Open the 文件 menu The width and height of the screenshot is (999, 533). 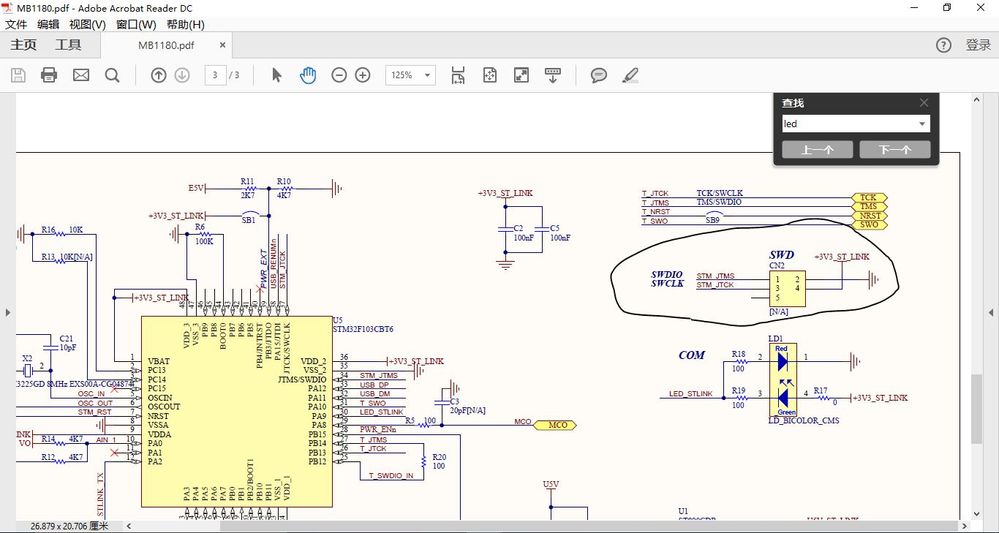(x=16, y=25)
